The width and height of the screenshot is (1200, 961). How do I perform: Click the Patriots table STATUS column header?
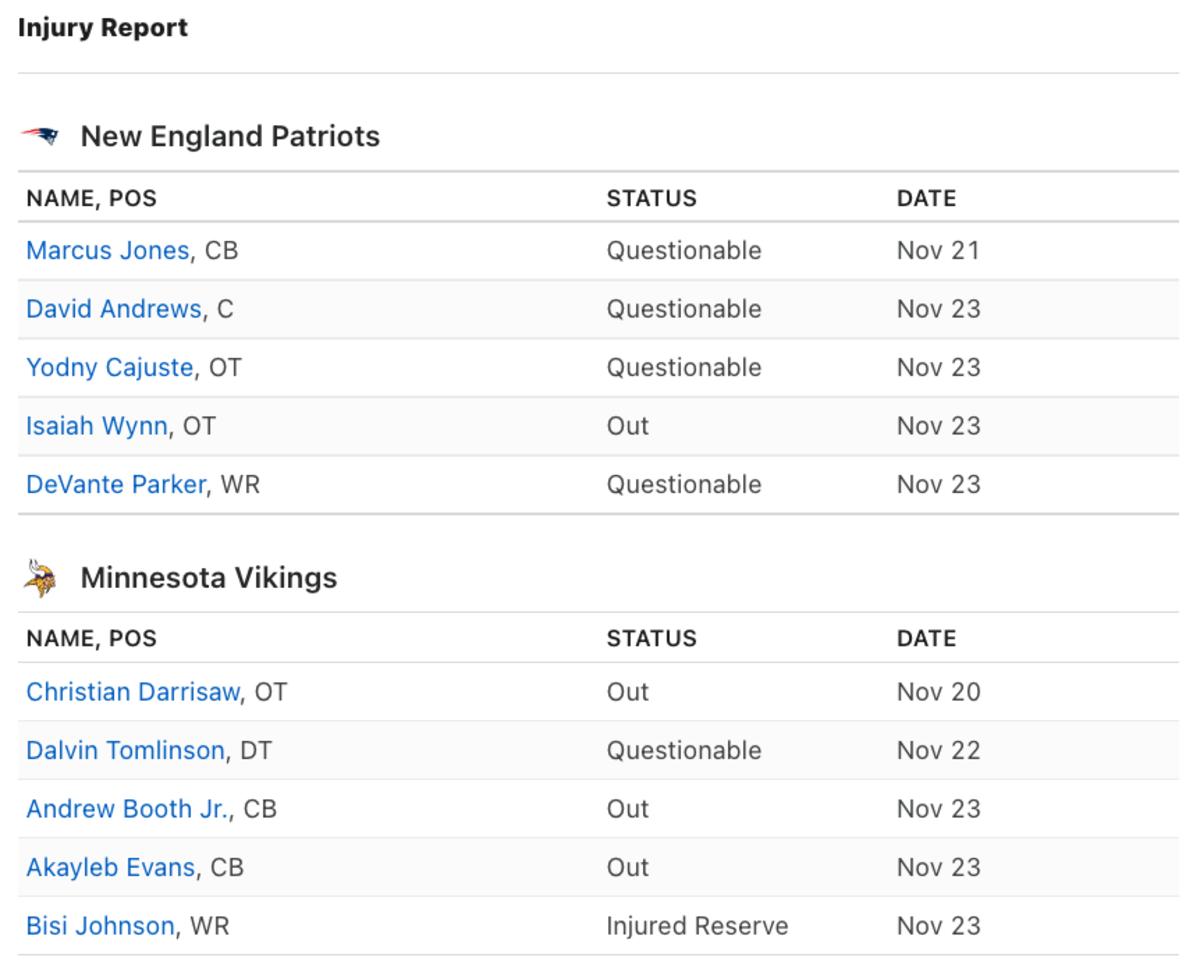(651, 198)
